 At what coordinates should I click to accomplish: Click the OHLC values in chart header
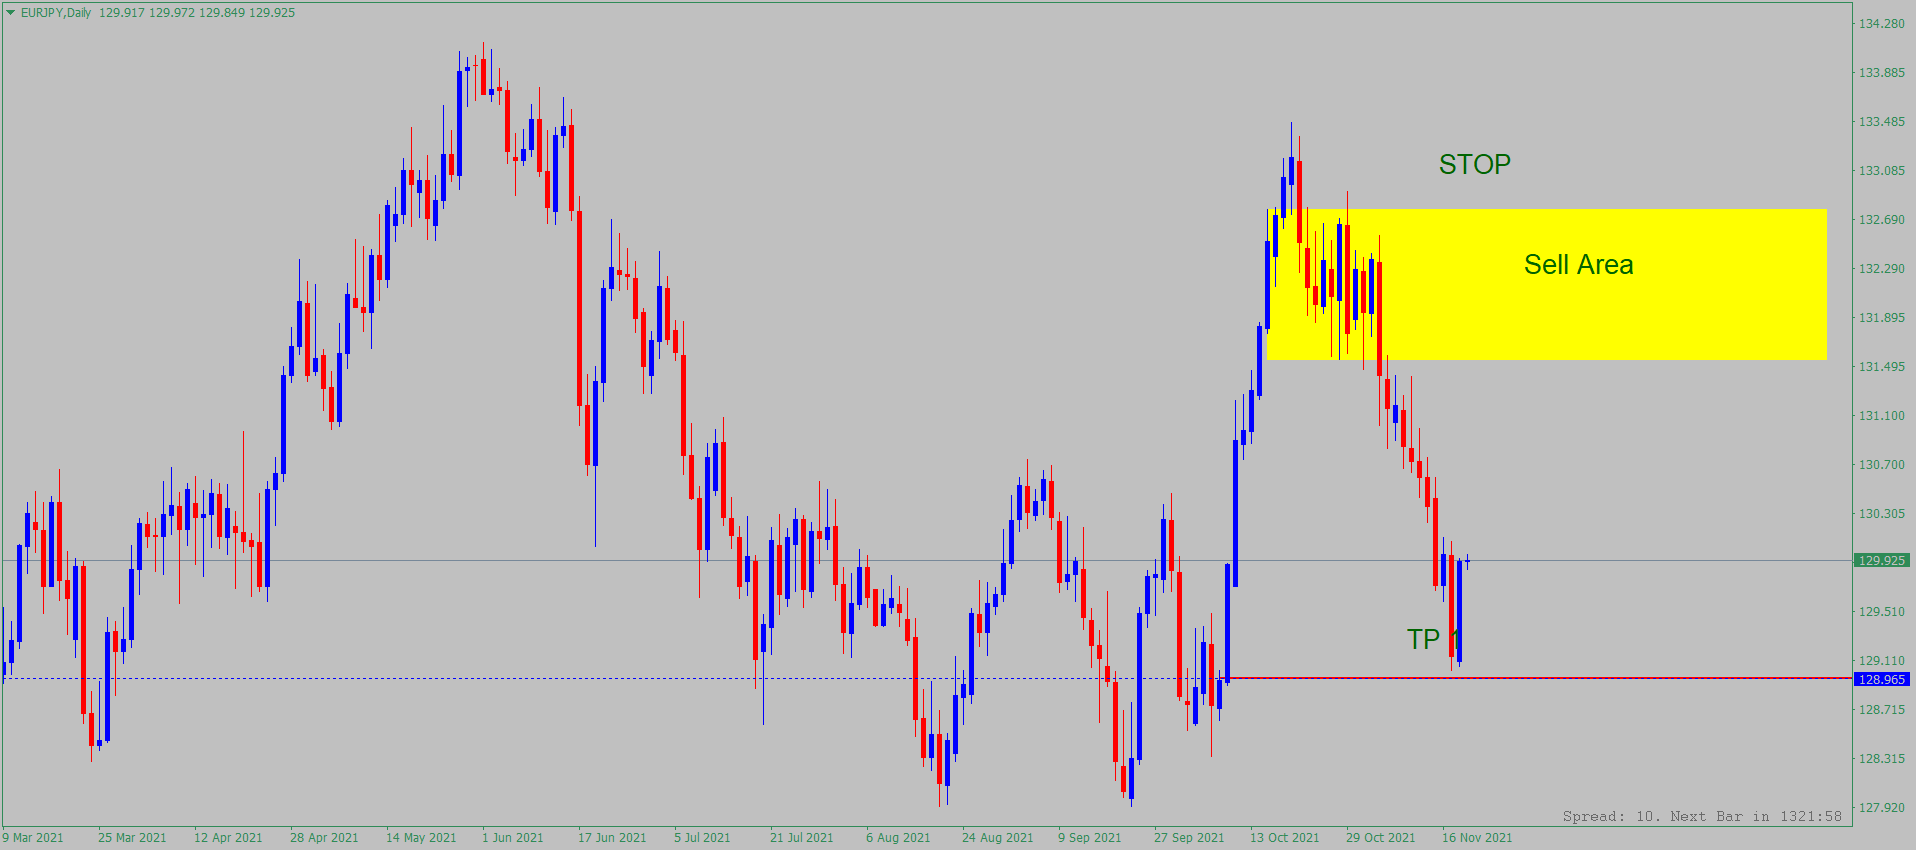tap(197, 13)
